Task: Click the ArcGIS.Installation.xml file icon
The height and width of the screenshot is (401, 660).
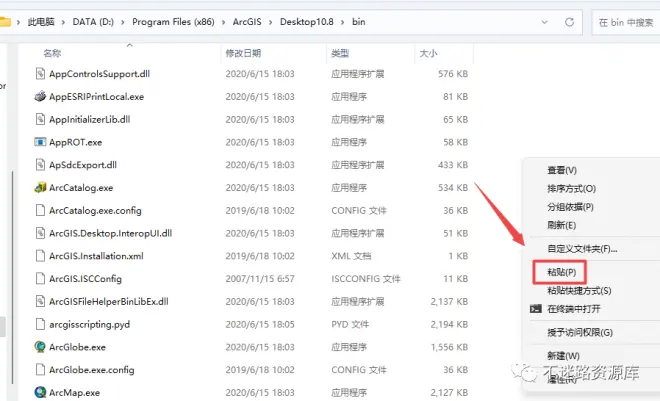Action: (40, 255)
